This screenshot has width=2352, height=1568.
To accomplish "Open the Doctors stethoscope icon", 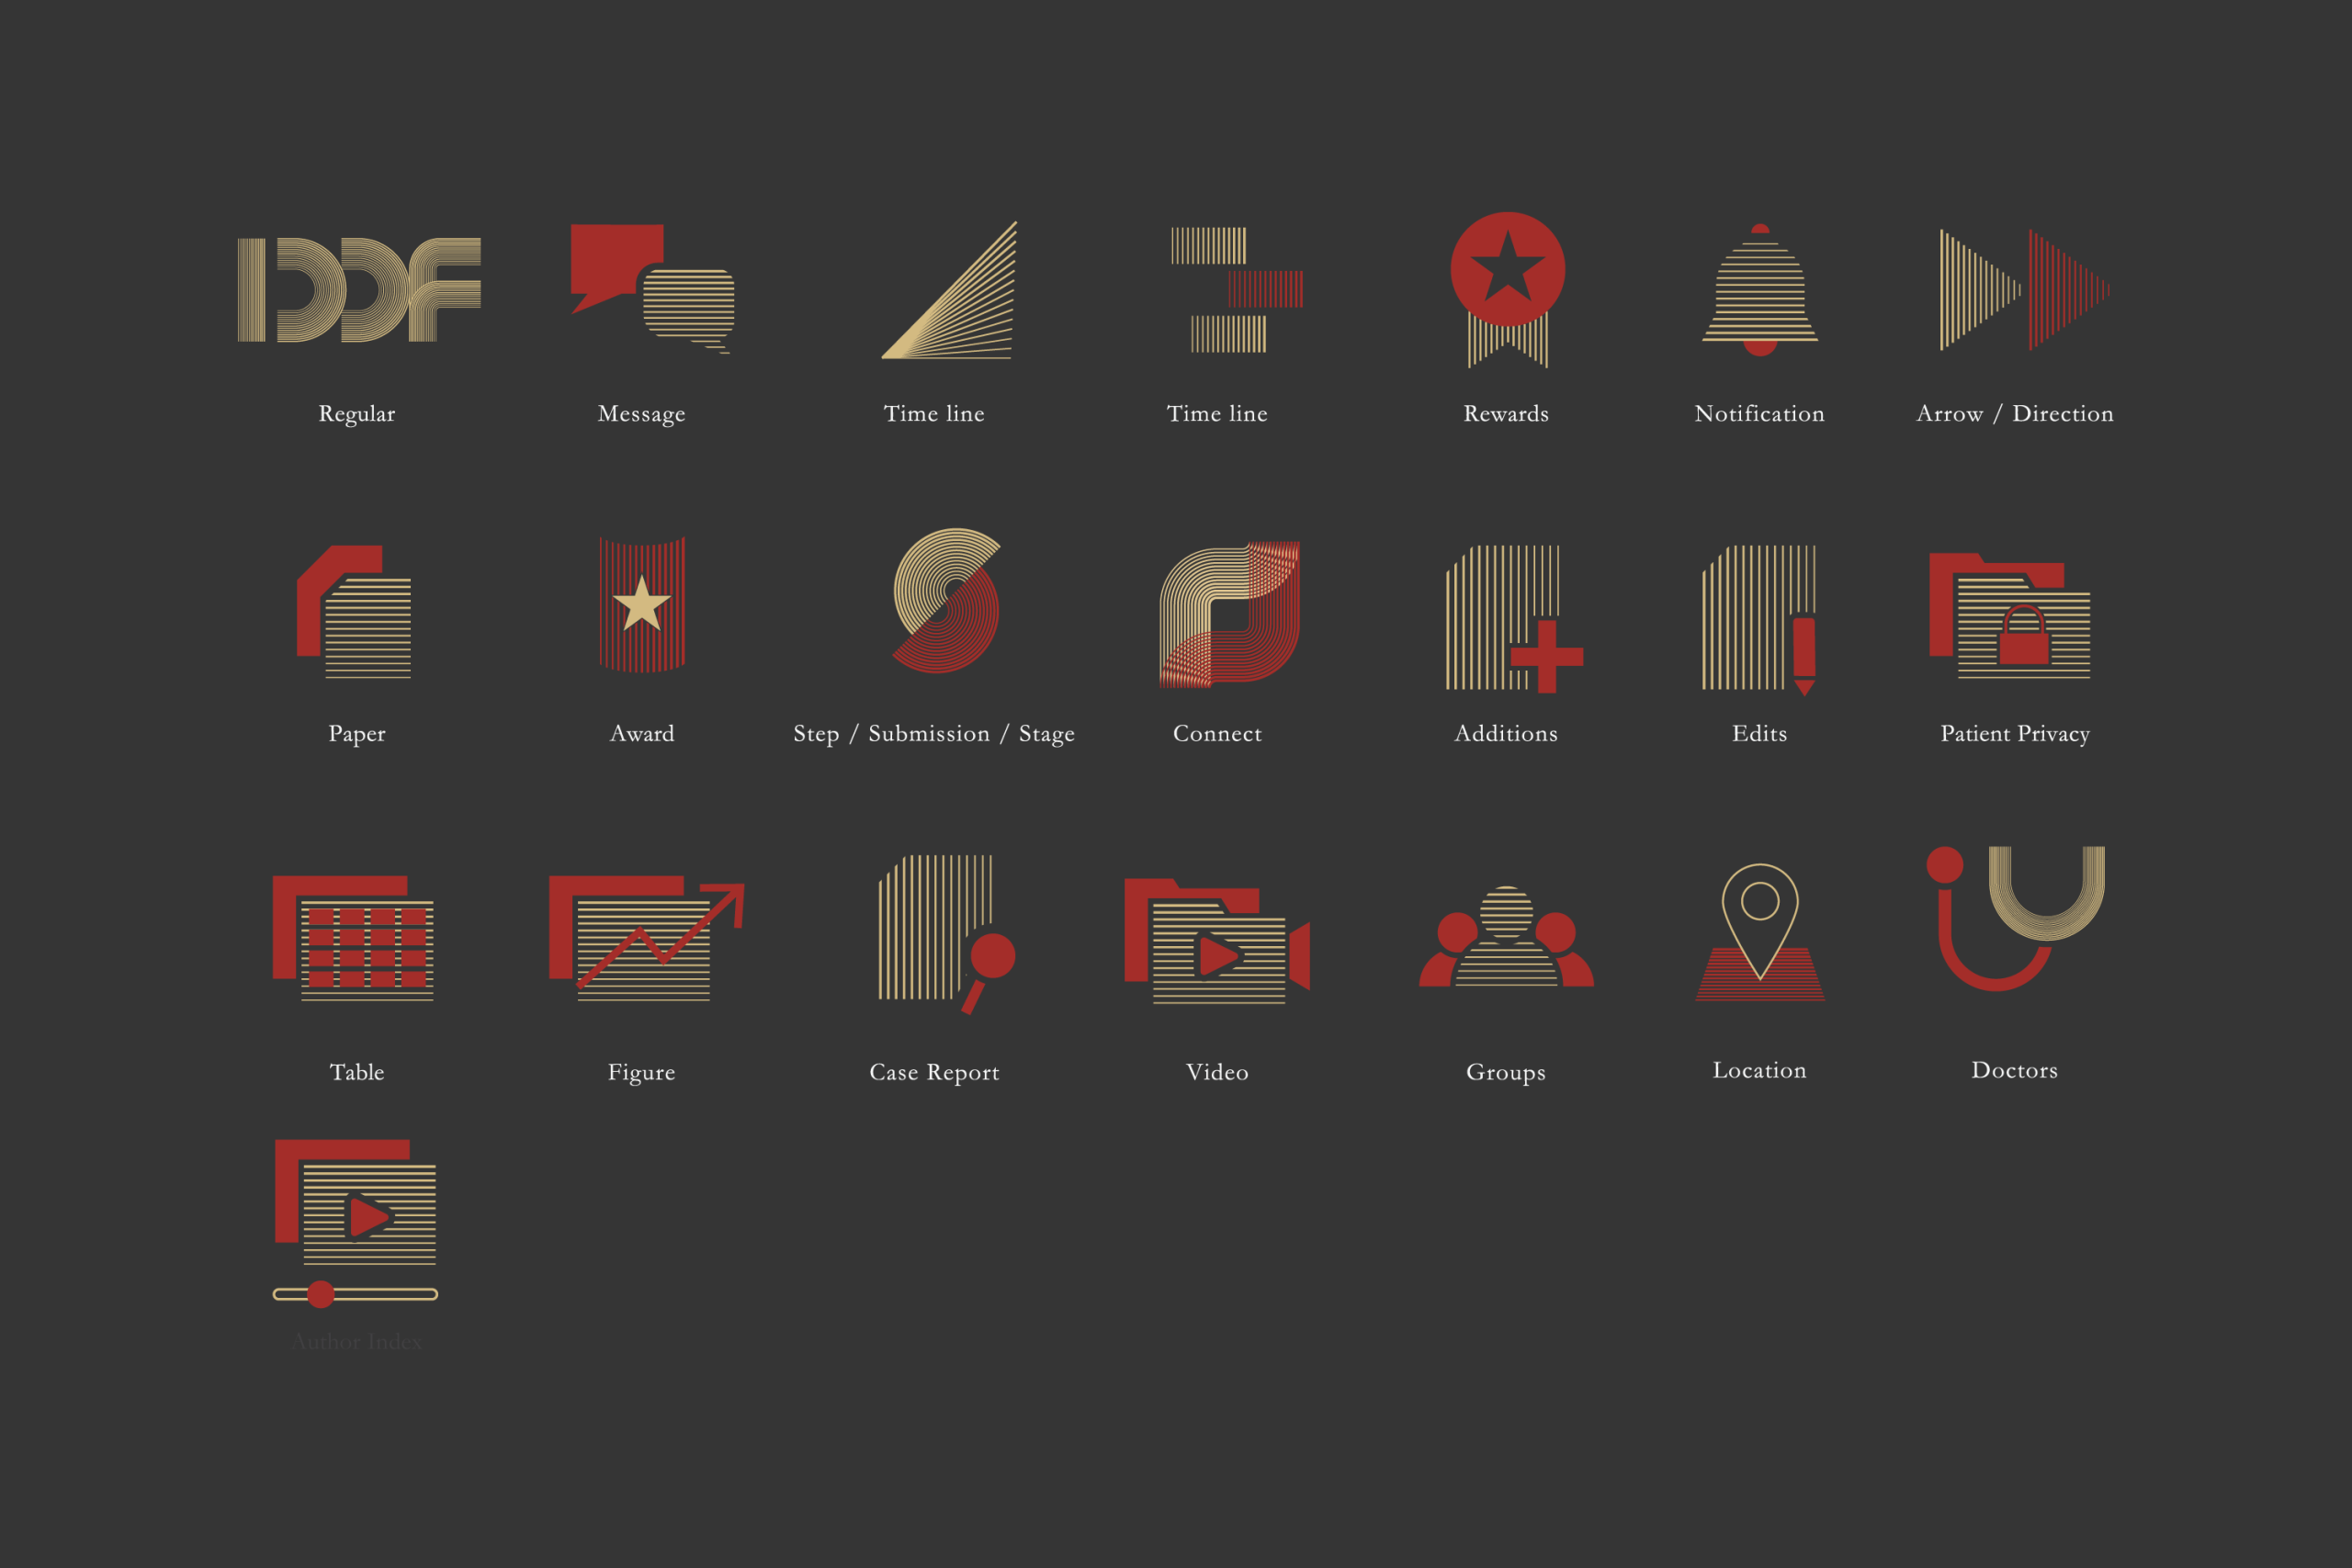I will [x=2014, y=917].
